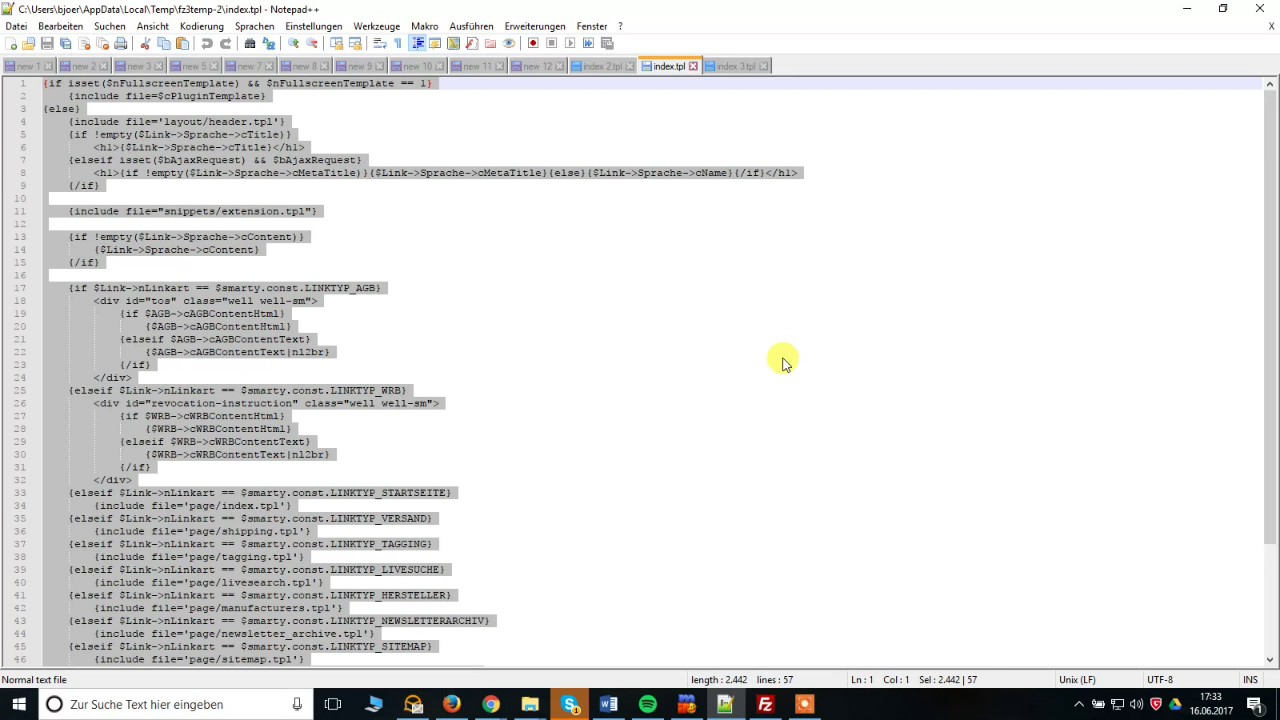Open the Erweiterungen menu

pyautogui.click(x=534, y=26)
